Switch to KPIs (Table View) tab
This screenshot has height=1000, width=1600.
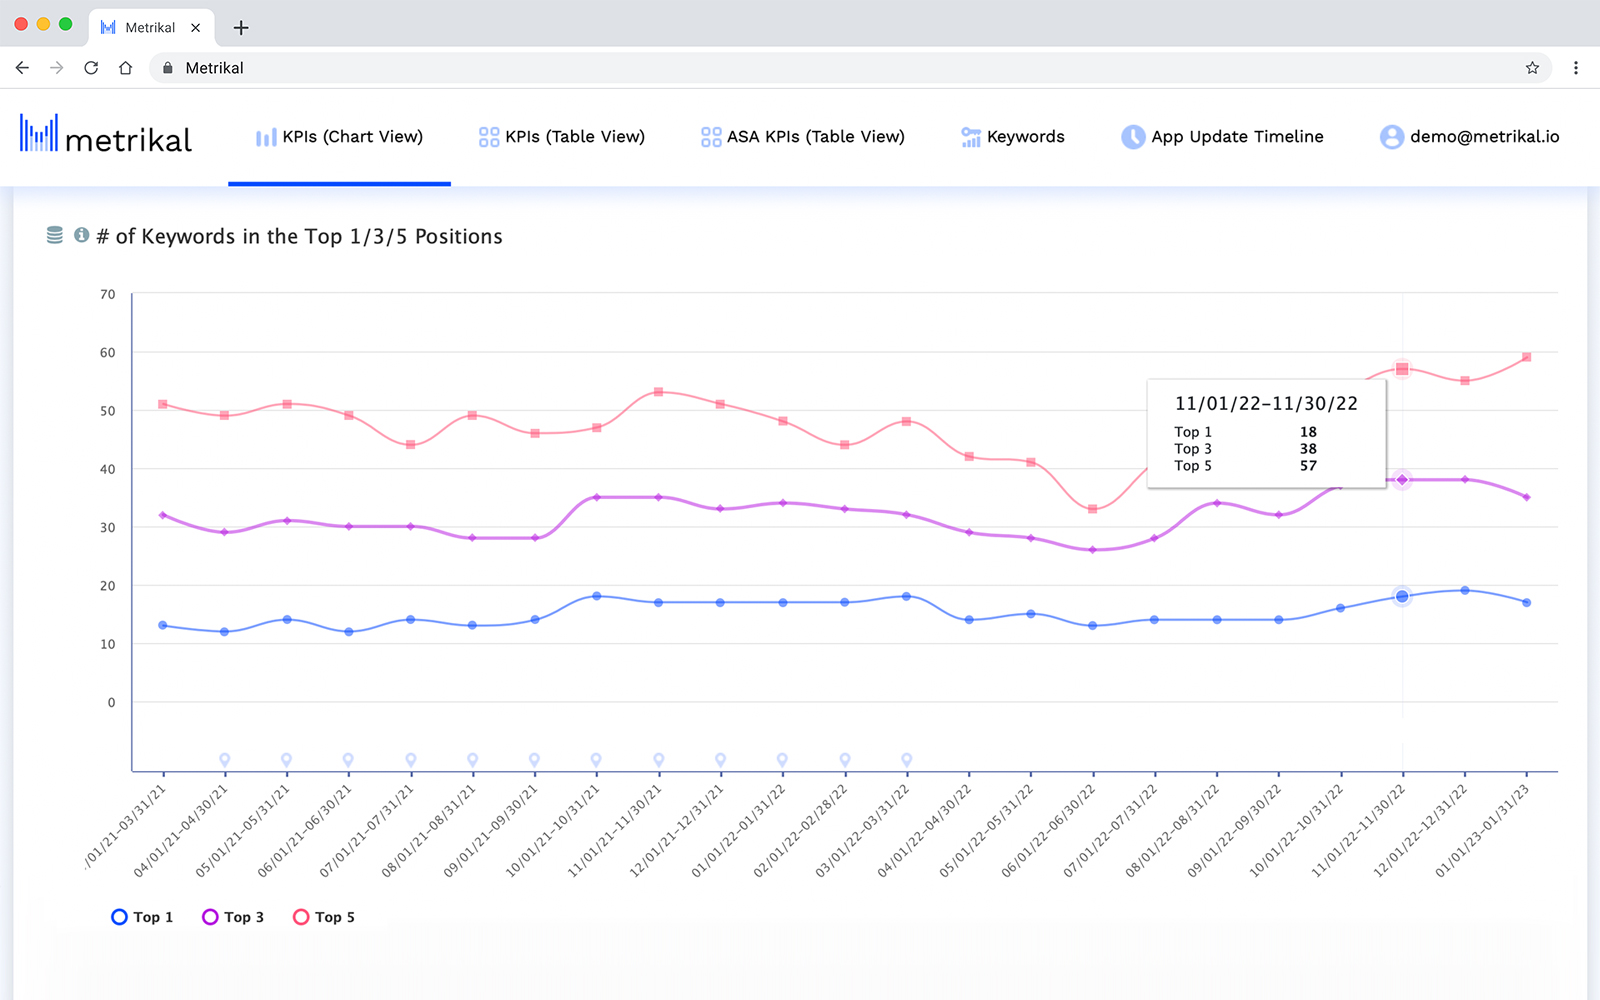(x=562, y=137)
